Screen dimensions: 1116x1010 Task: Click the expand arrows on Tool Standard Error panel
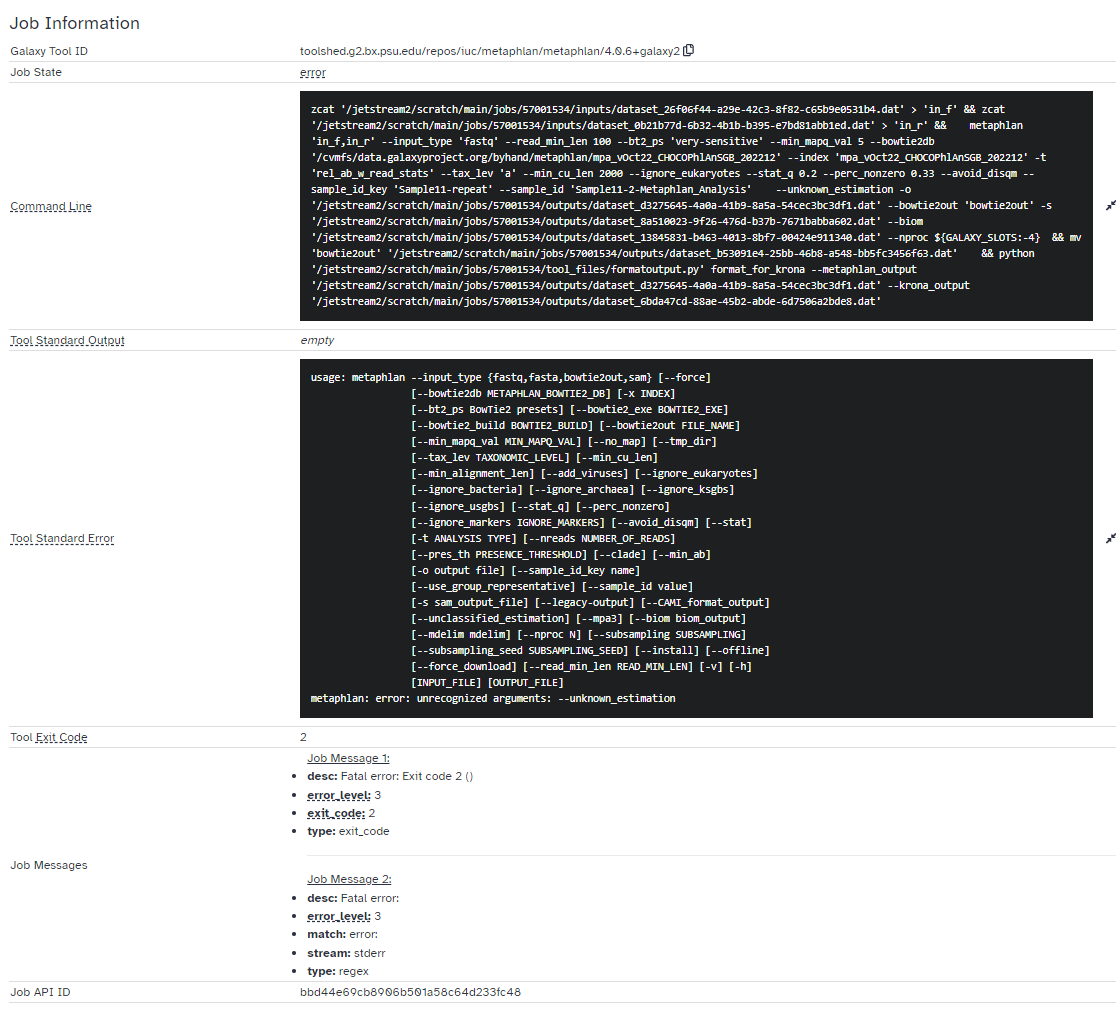pyautogui.click(x=1109, y=538)
